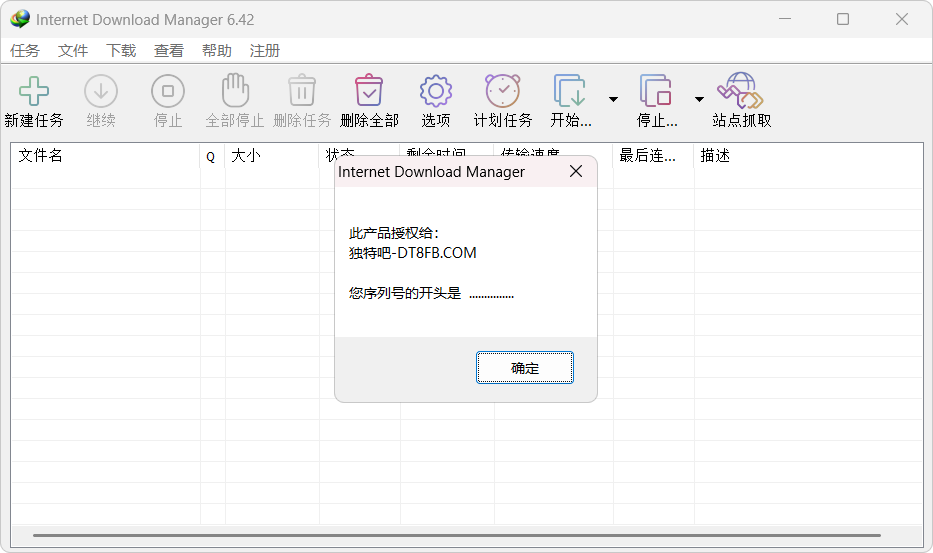Image resolution: width=933 pixels, height=553 pixels.
Task: Sort by 描述 column header
Action: pos(808,155)
